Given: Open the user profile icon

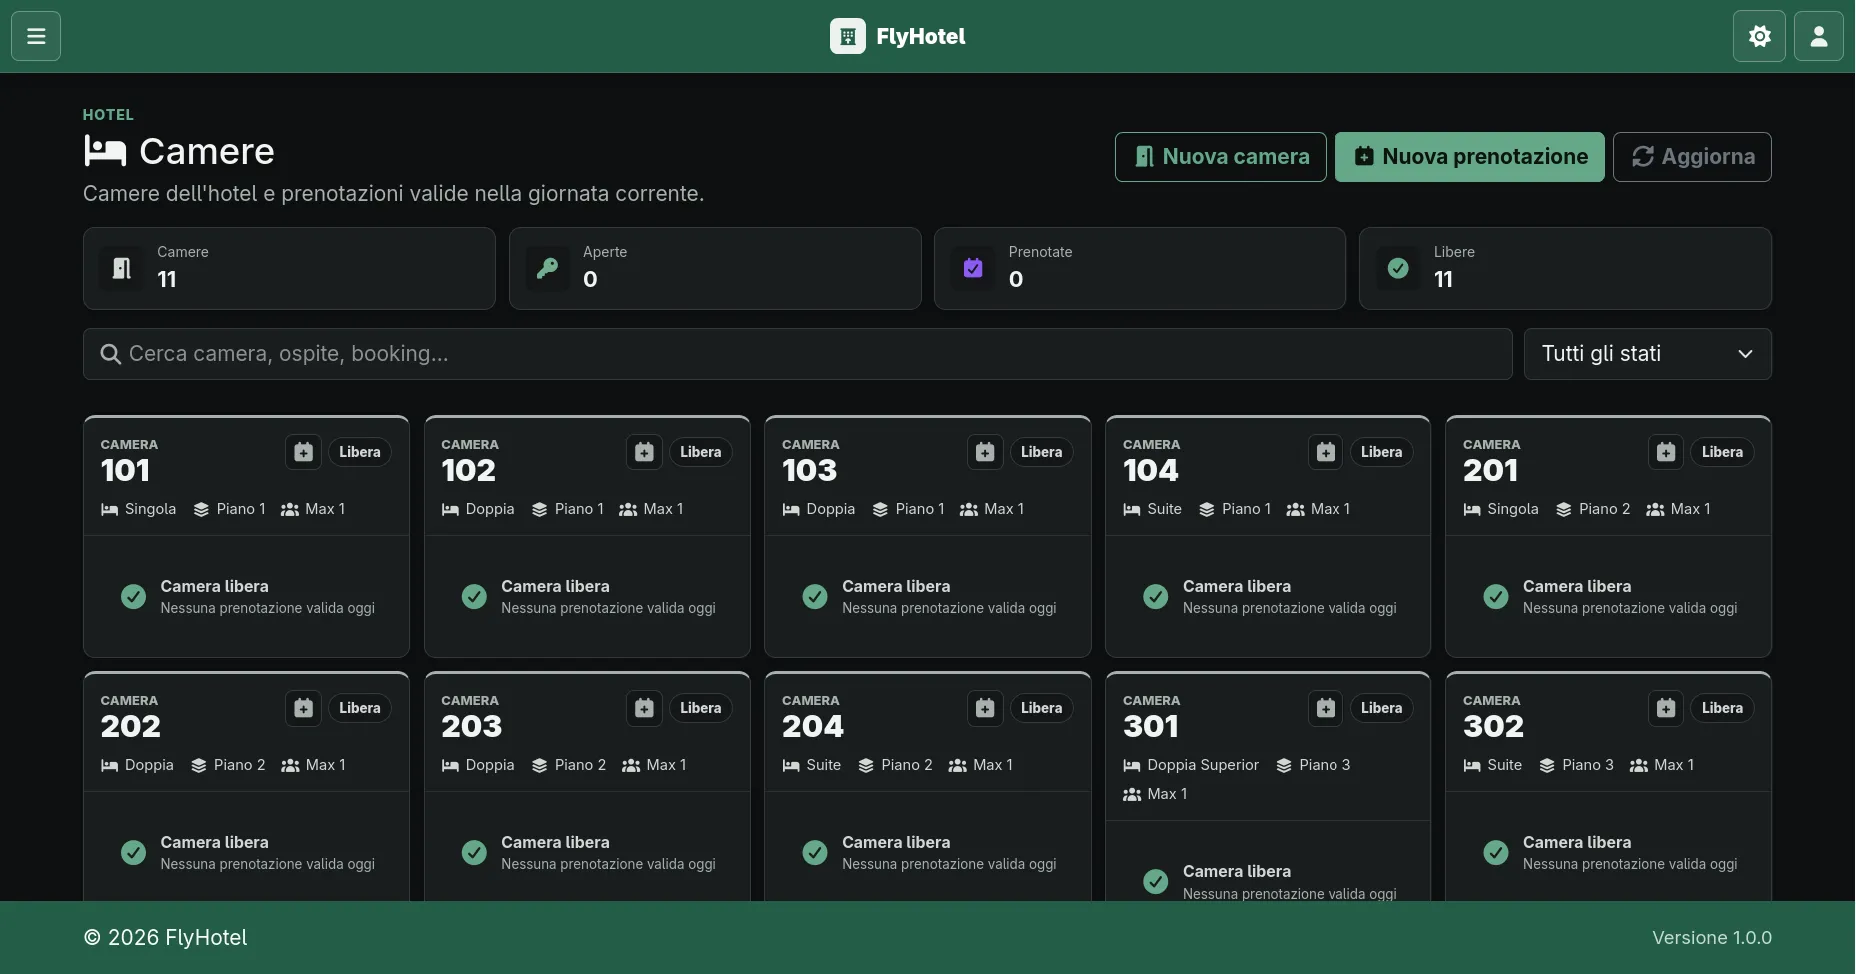Looking at the screenshot, I should point(1819,36).
